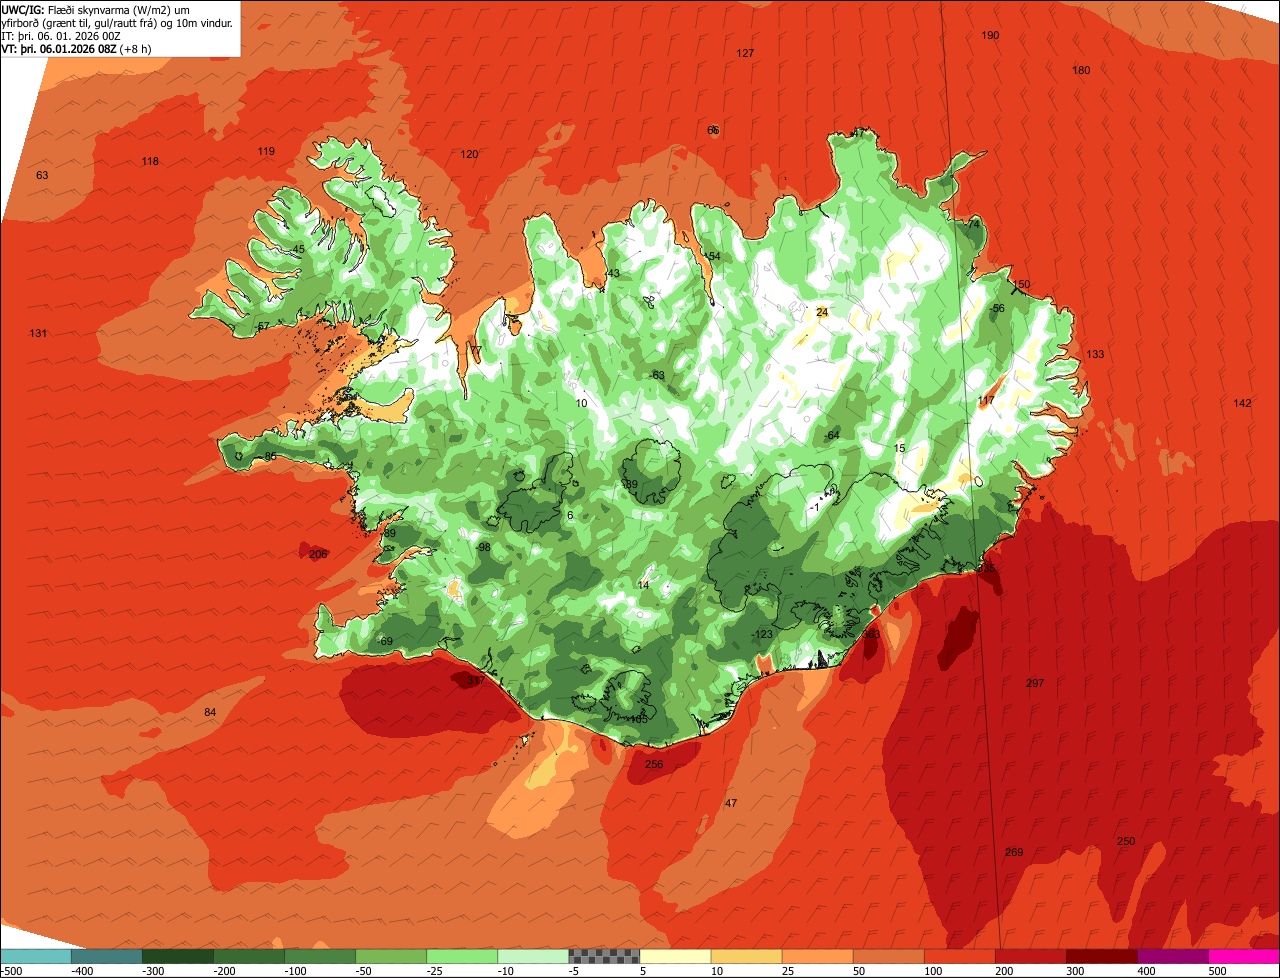Pick the legend swatch between 25 and 50
The width and height of the screenshot is (1280, 978).
coord(817,956)
